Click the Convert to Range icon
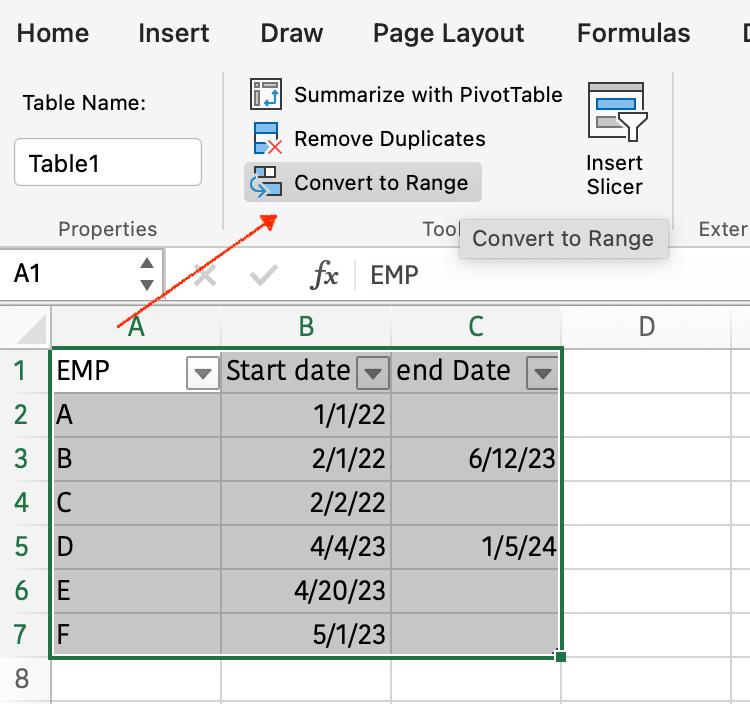This screenshot has height=704, width=750. pos(265,182)
